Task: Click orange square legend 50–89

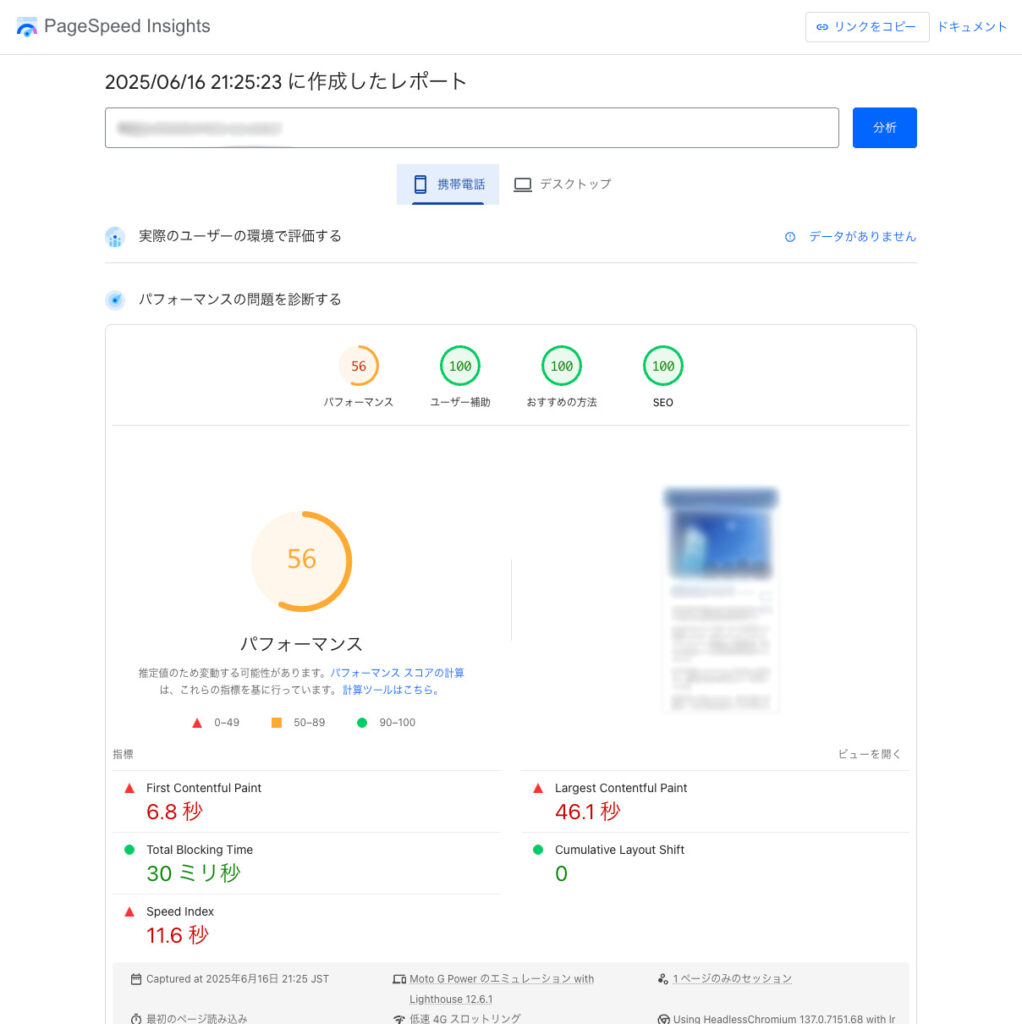Action: 276,722
